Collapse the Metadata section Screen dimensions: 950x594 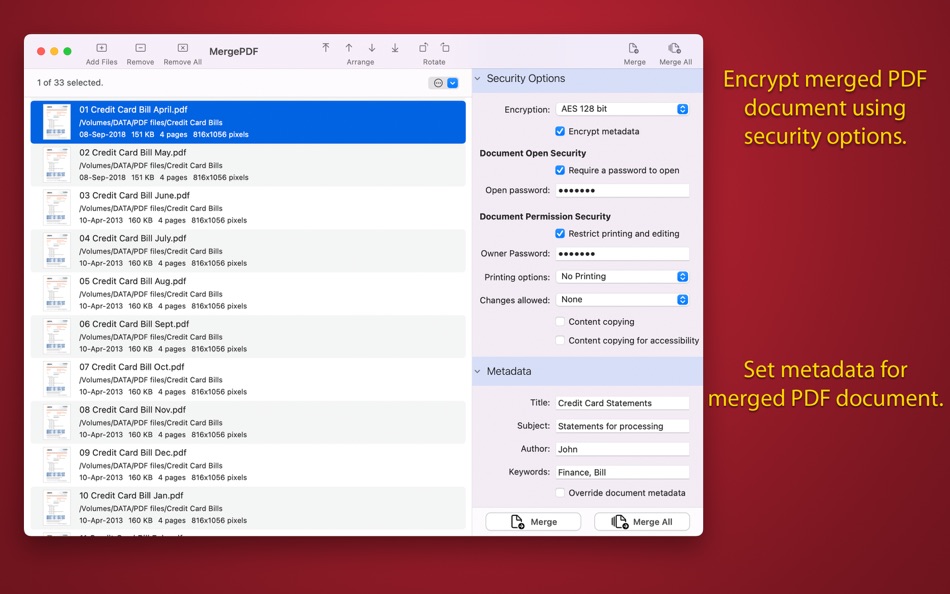[x=477, y=372]
